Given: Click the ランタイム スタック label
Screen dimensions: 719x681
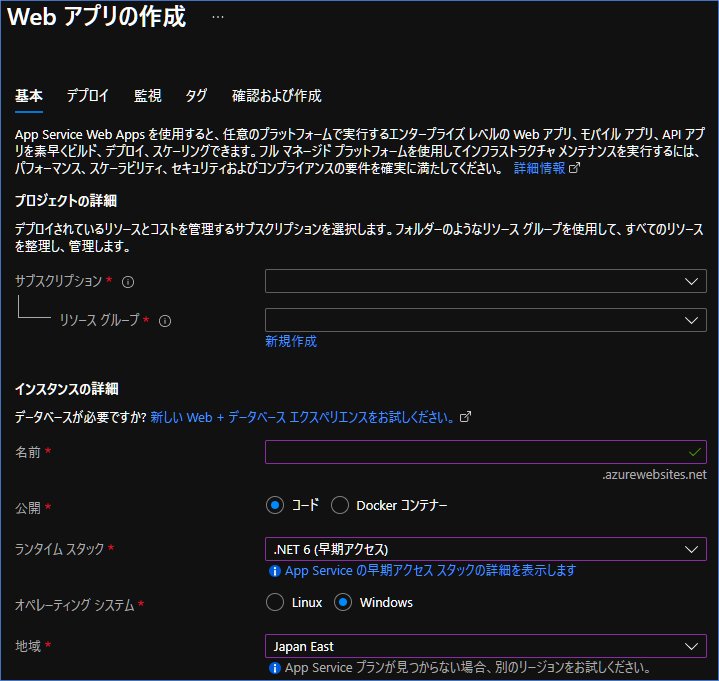Looking at the screenshot, I should [60, 549].
